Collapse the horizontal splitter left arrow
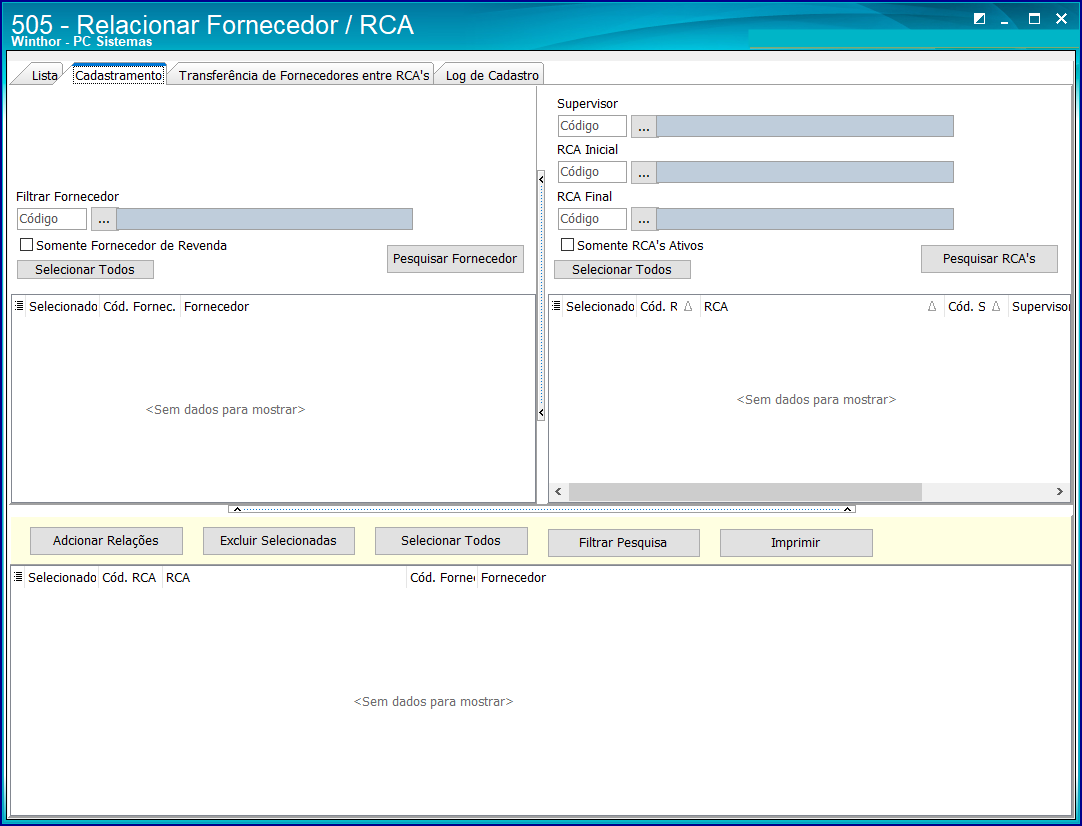Image resolution: width=1082 pixels, height=826 pixels. click(237, 509)
